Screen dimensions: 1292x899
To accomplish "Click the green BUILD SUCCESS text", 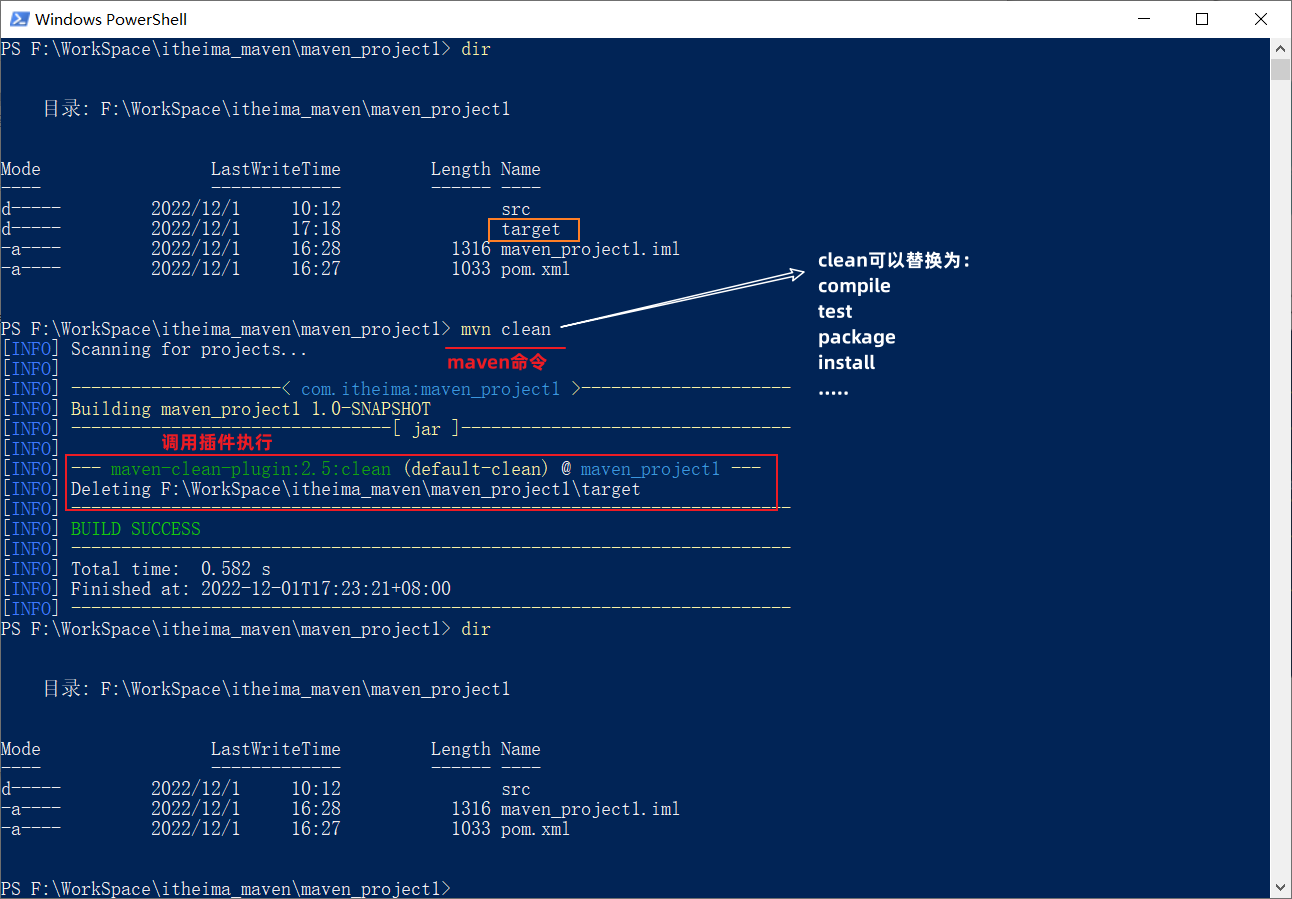I will (135, 529).
